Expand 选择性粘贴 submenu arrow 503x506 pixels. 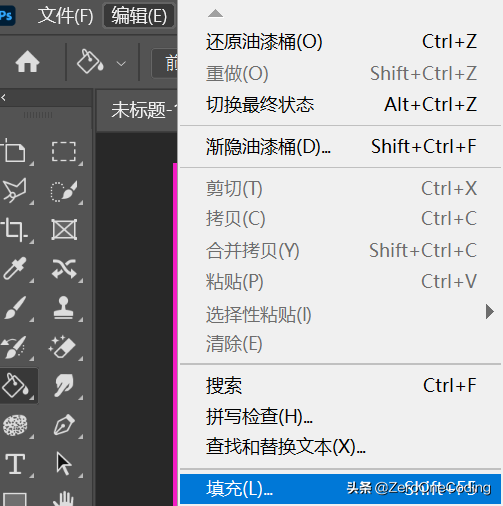point(489,312)
